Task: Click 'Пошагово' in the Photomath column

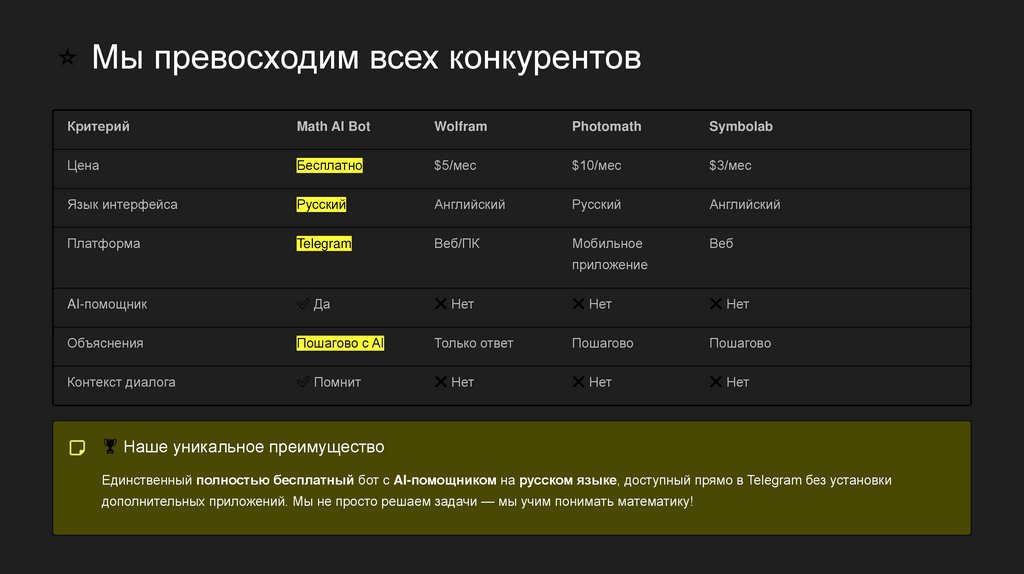Action: point(603,343)
